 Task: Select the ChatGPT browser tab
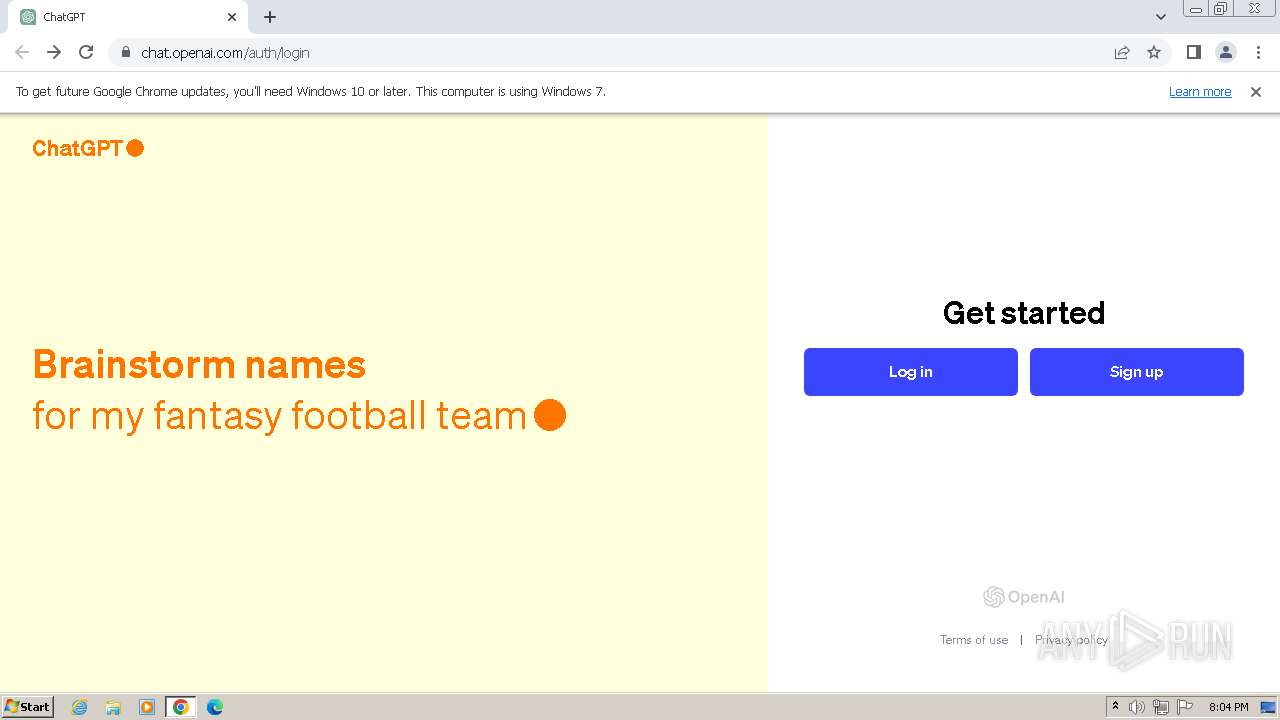pos(130,17)
